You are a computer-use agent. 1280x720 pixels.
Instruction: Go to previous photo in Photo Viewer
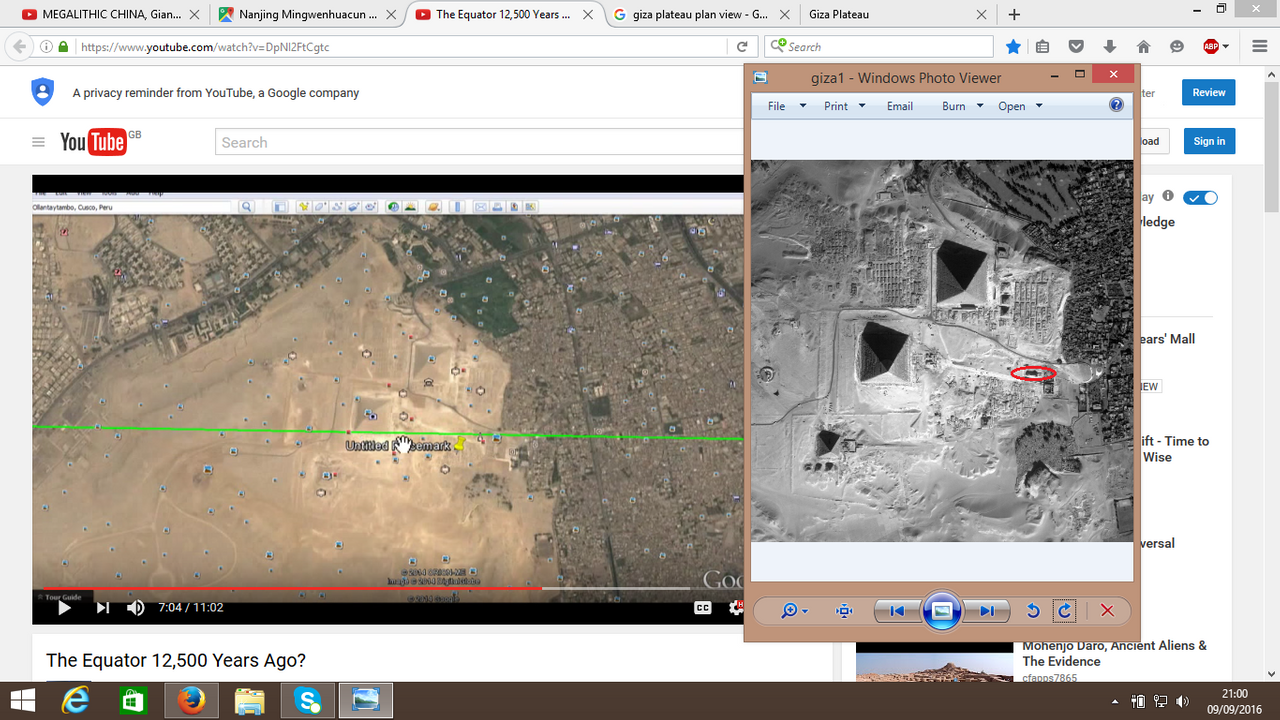897,611
